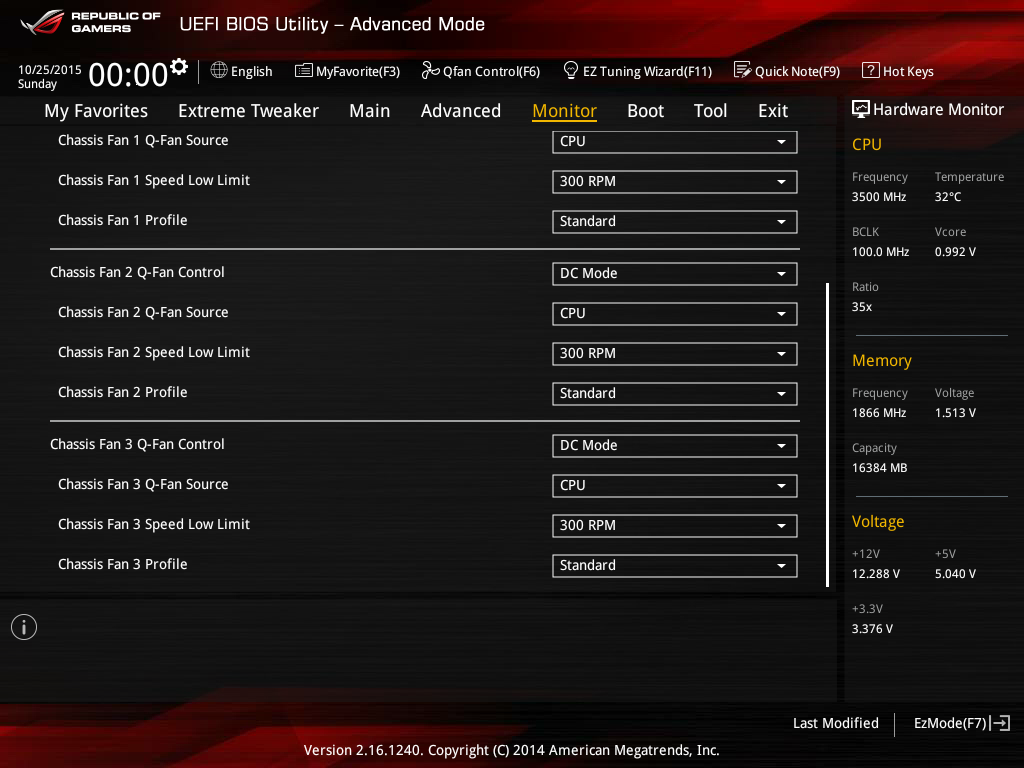Select the Chassis Fan 1 Speed Low Limit label

point(153,180)
